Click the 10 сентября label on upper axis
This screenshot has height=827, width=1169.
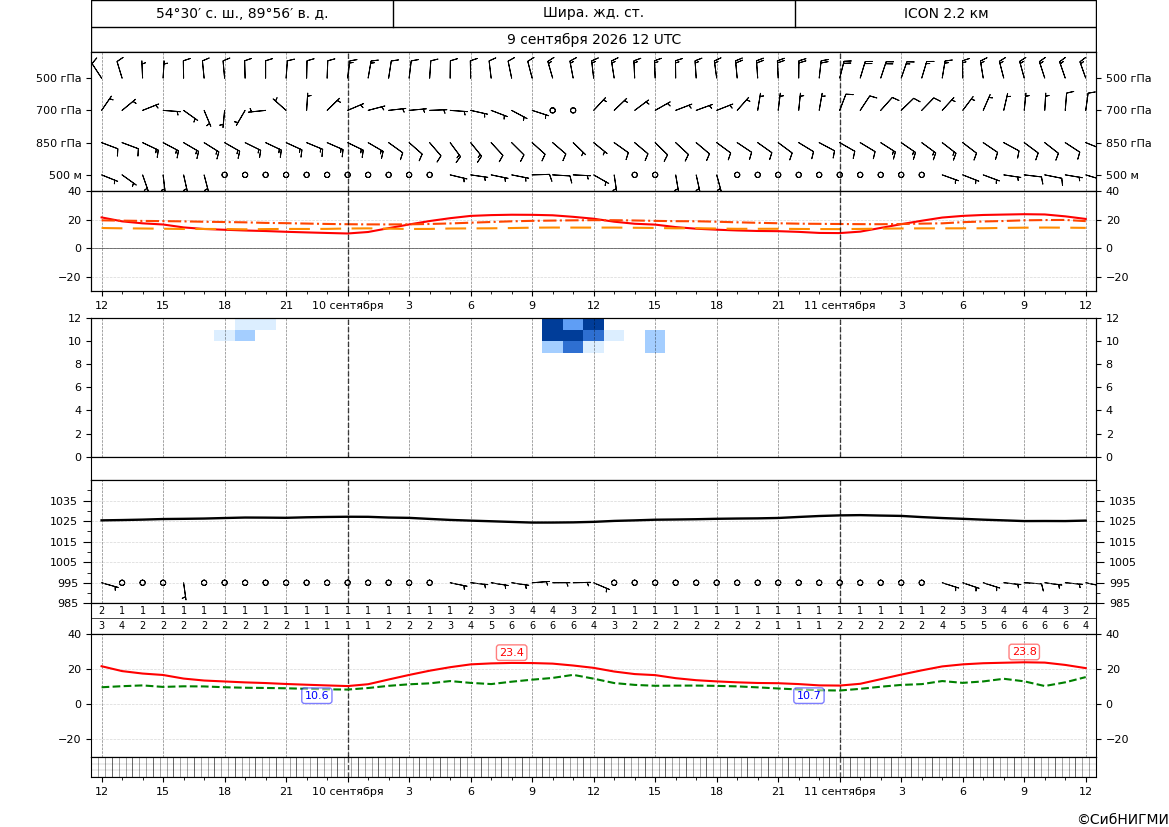coord(347,306)
